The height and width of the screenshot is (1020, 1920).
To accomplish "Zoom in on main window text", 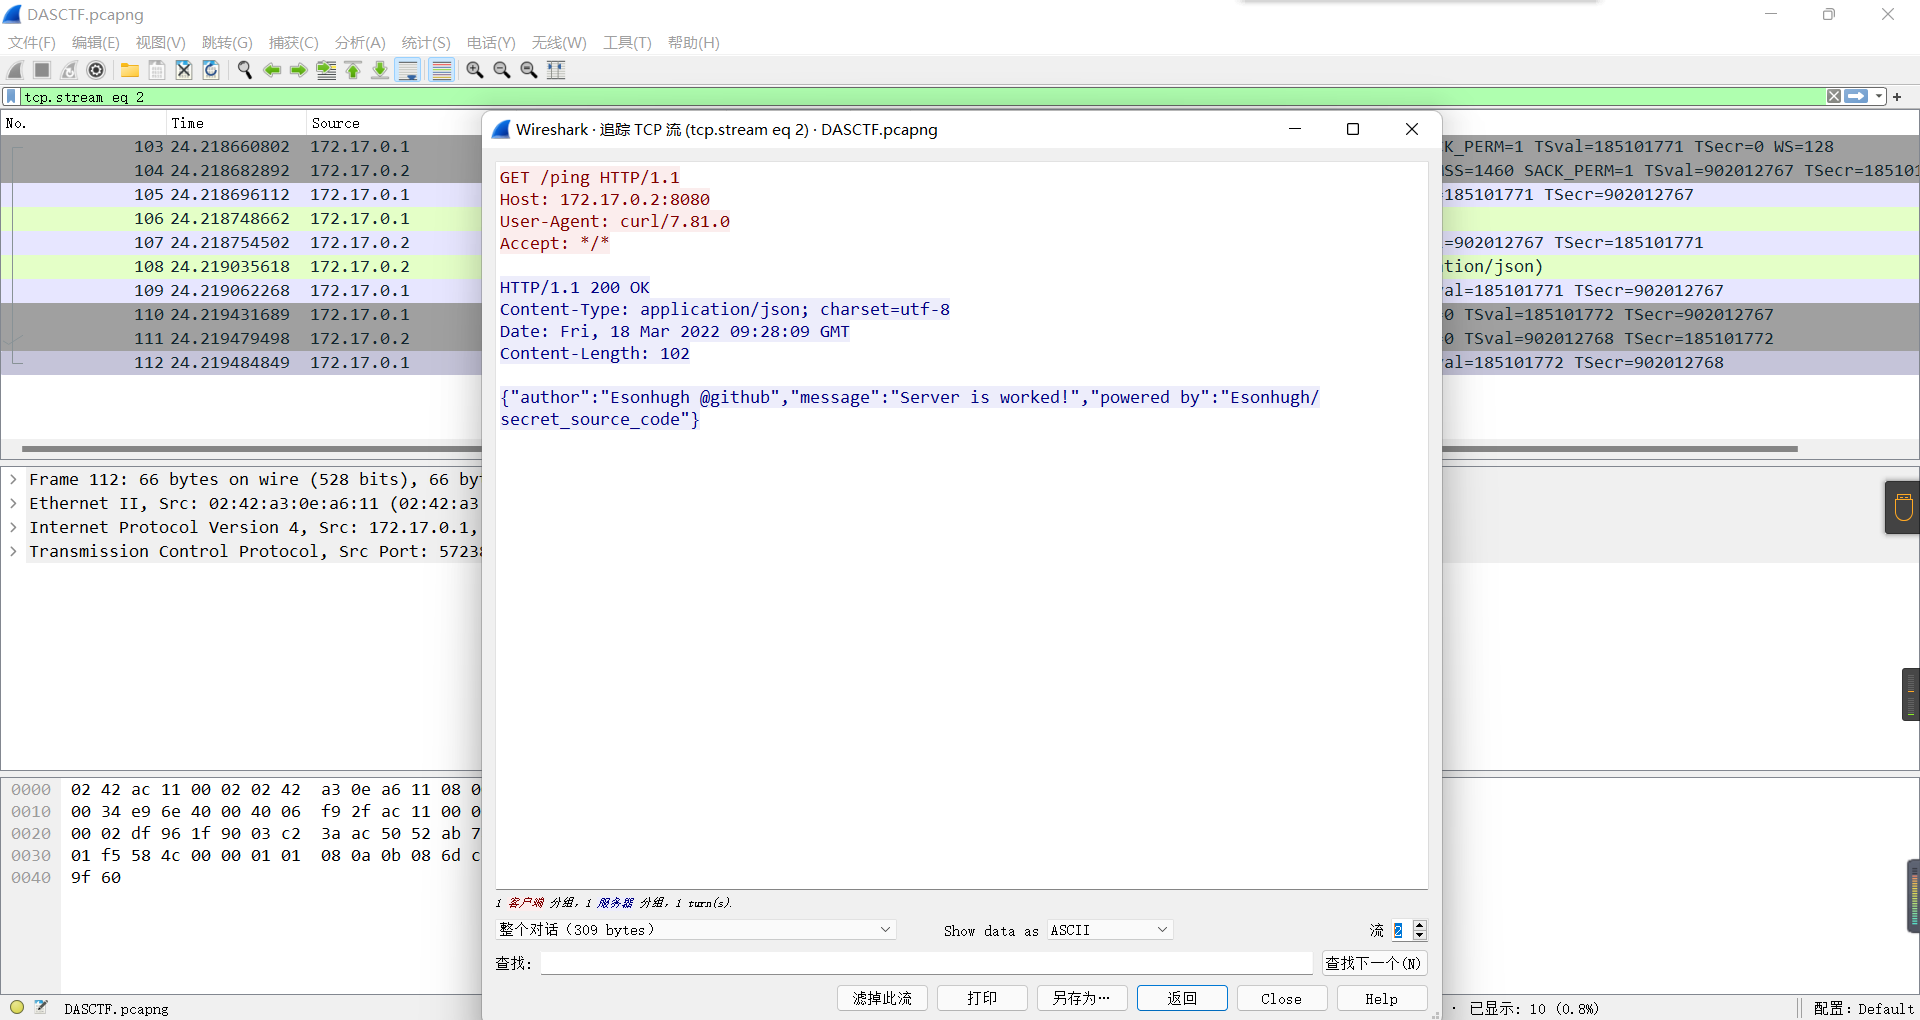I will click(475, 70).
